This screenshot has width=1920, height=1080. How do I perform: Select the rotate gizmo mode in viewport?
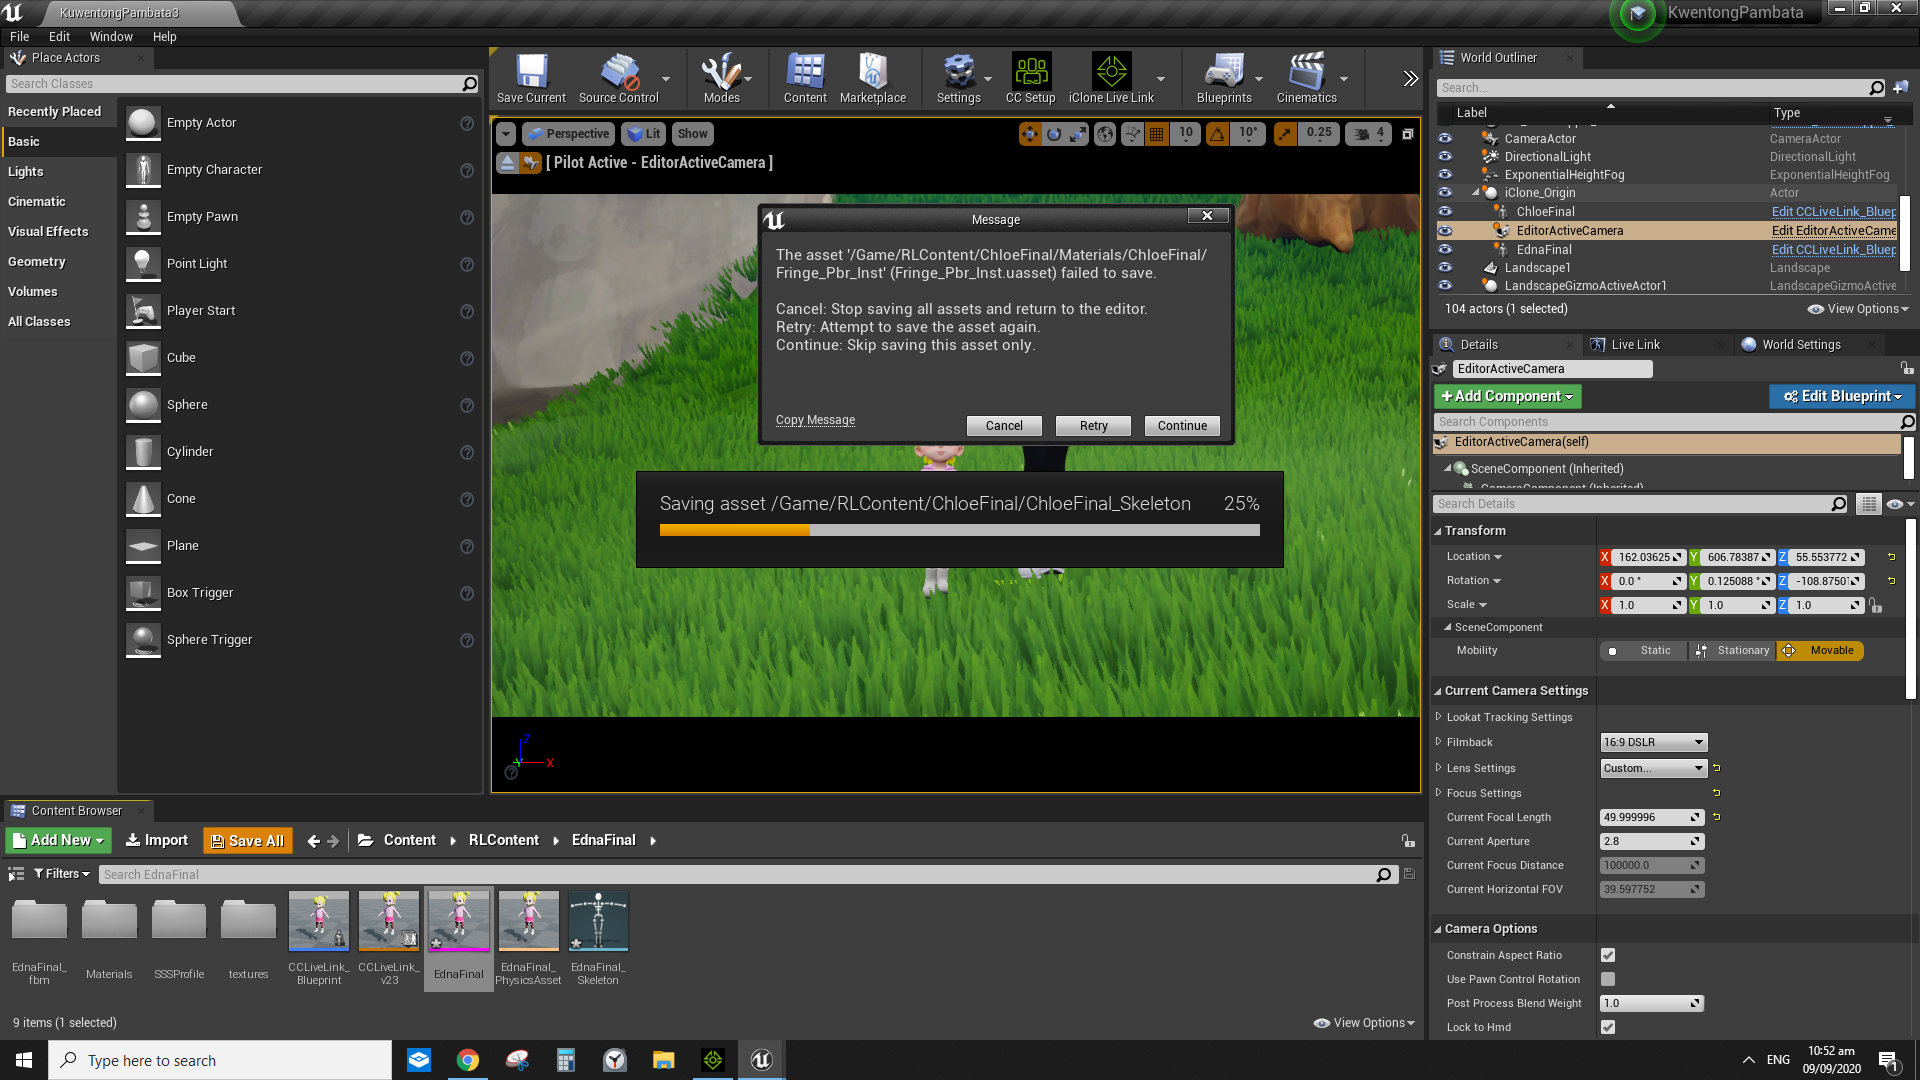click(x=1054, y=133)
